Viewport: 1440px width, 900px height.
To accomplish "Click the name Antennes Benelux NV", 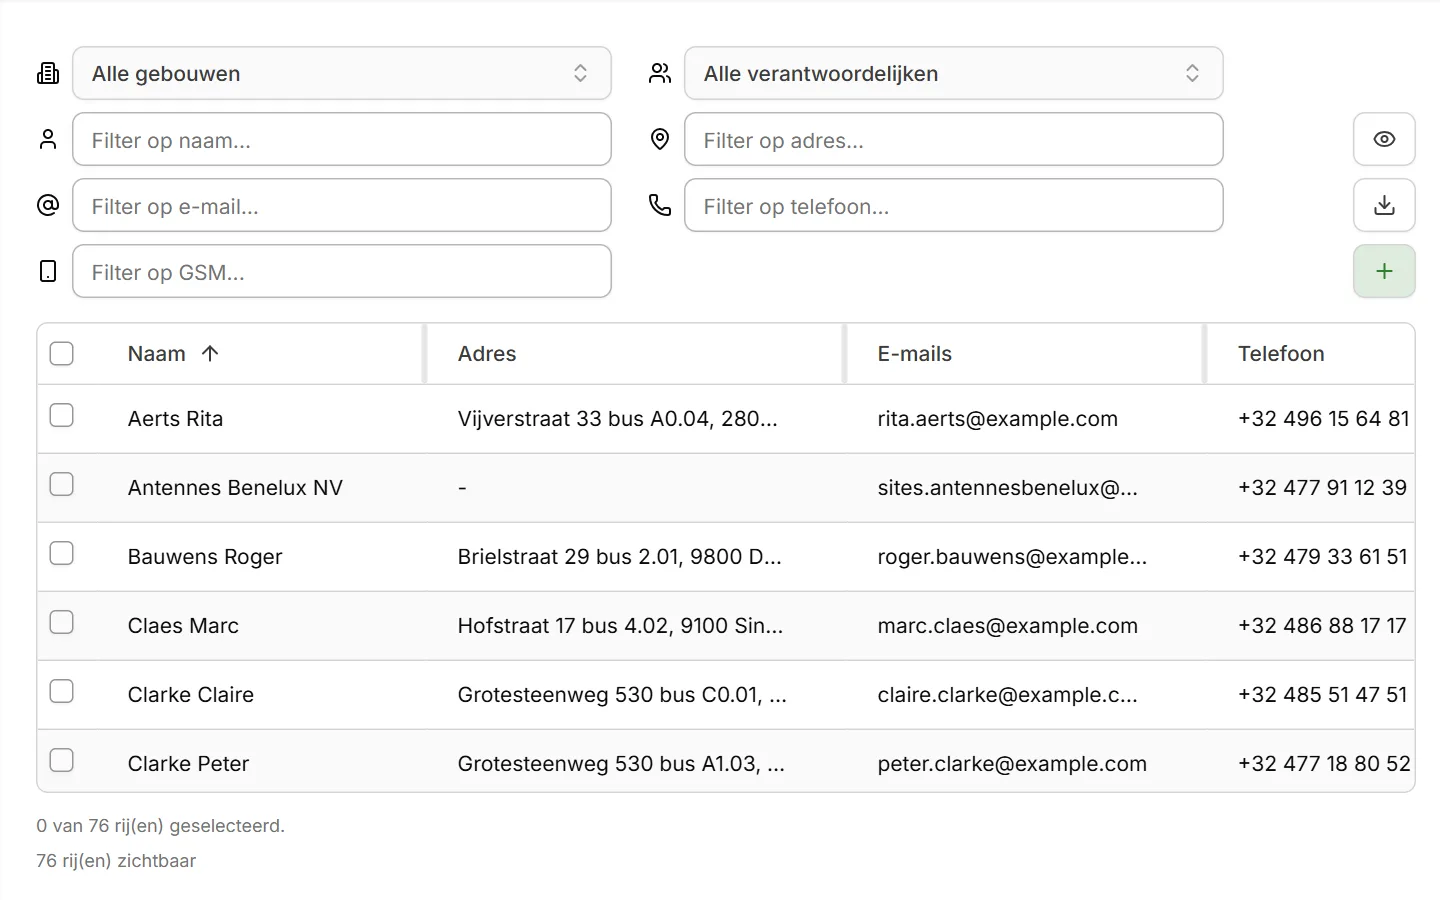I will click(x=235, y=488).
